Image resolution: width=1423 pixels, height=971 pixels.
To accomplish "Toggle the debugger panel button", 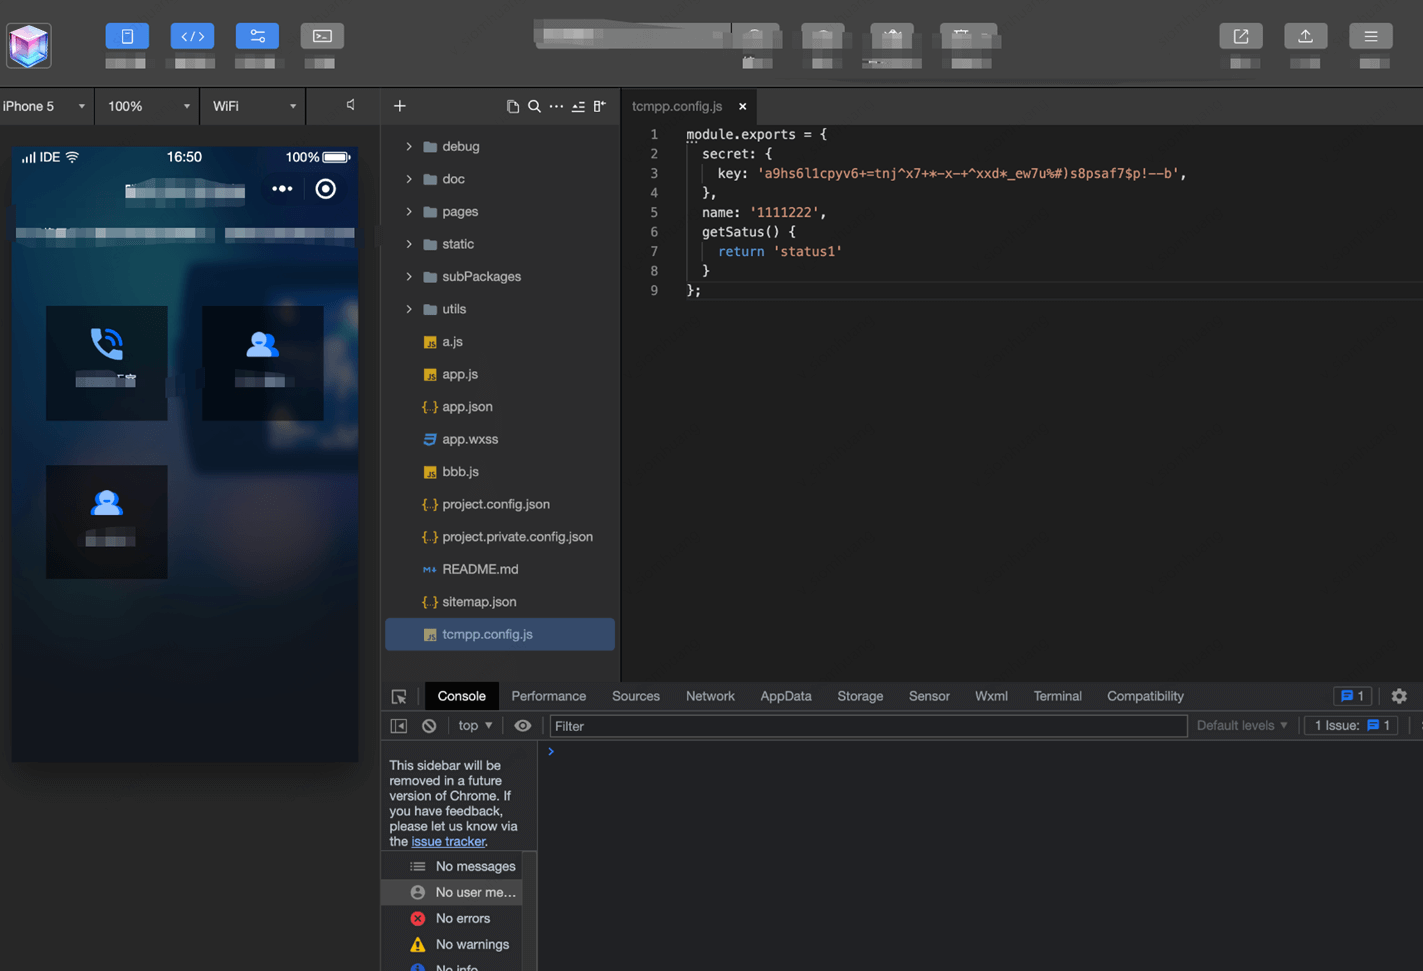I will tap(257, 37).
